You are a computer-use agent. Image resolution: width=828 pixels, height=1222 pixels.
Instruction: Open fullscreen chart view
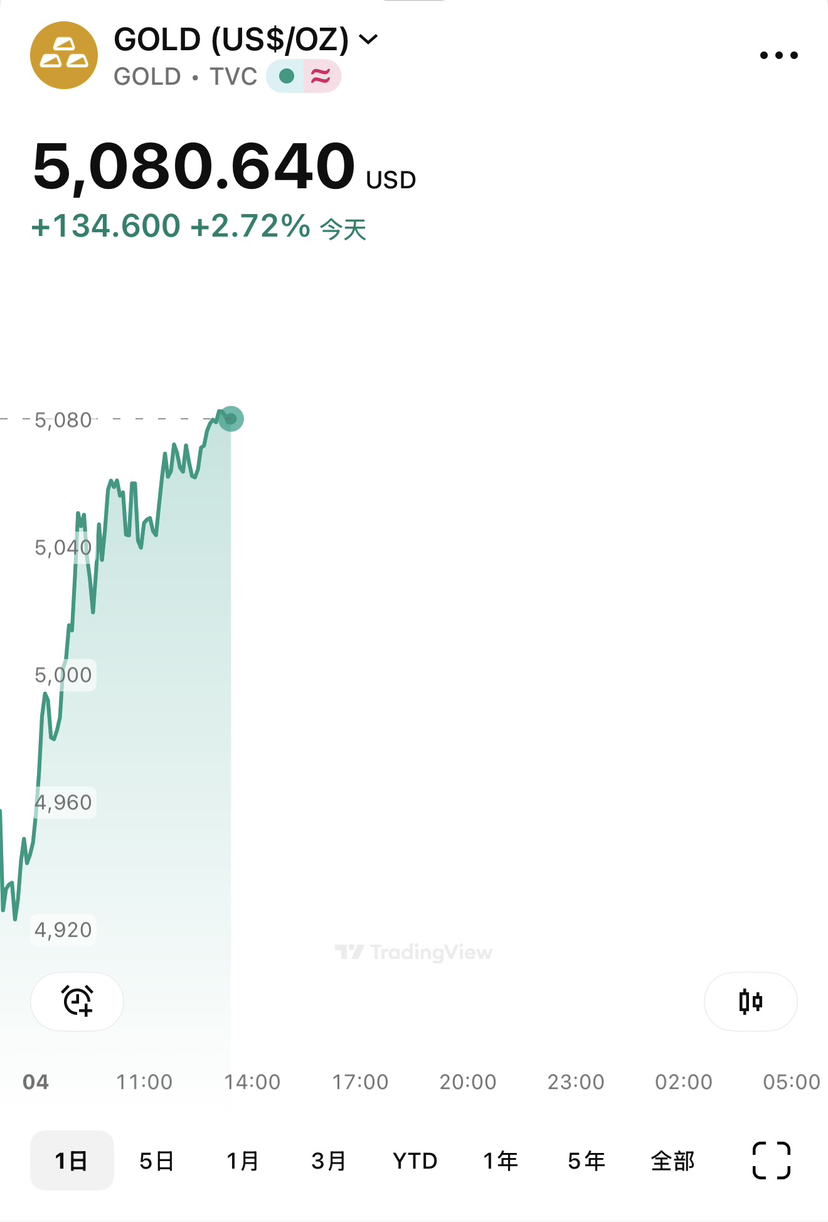pyautogui.click(x=771, y=1161)
